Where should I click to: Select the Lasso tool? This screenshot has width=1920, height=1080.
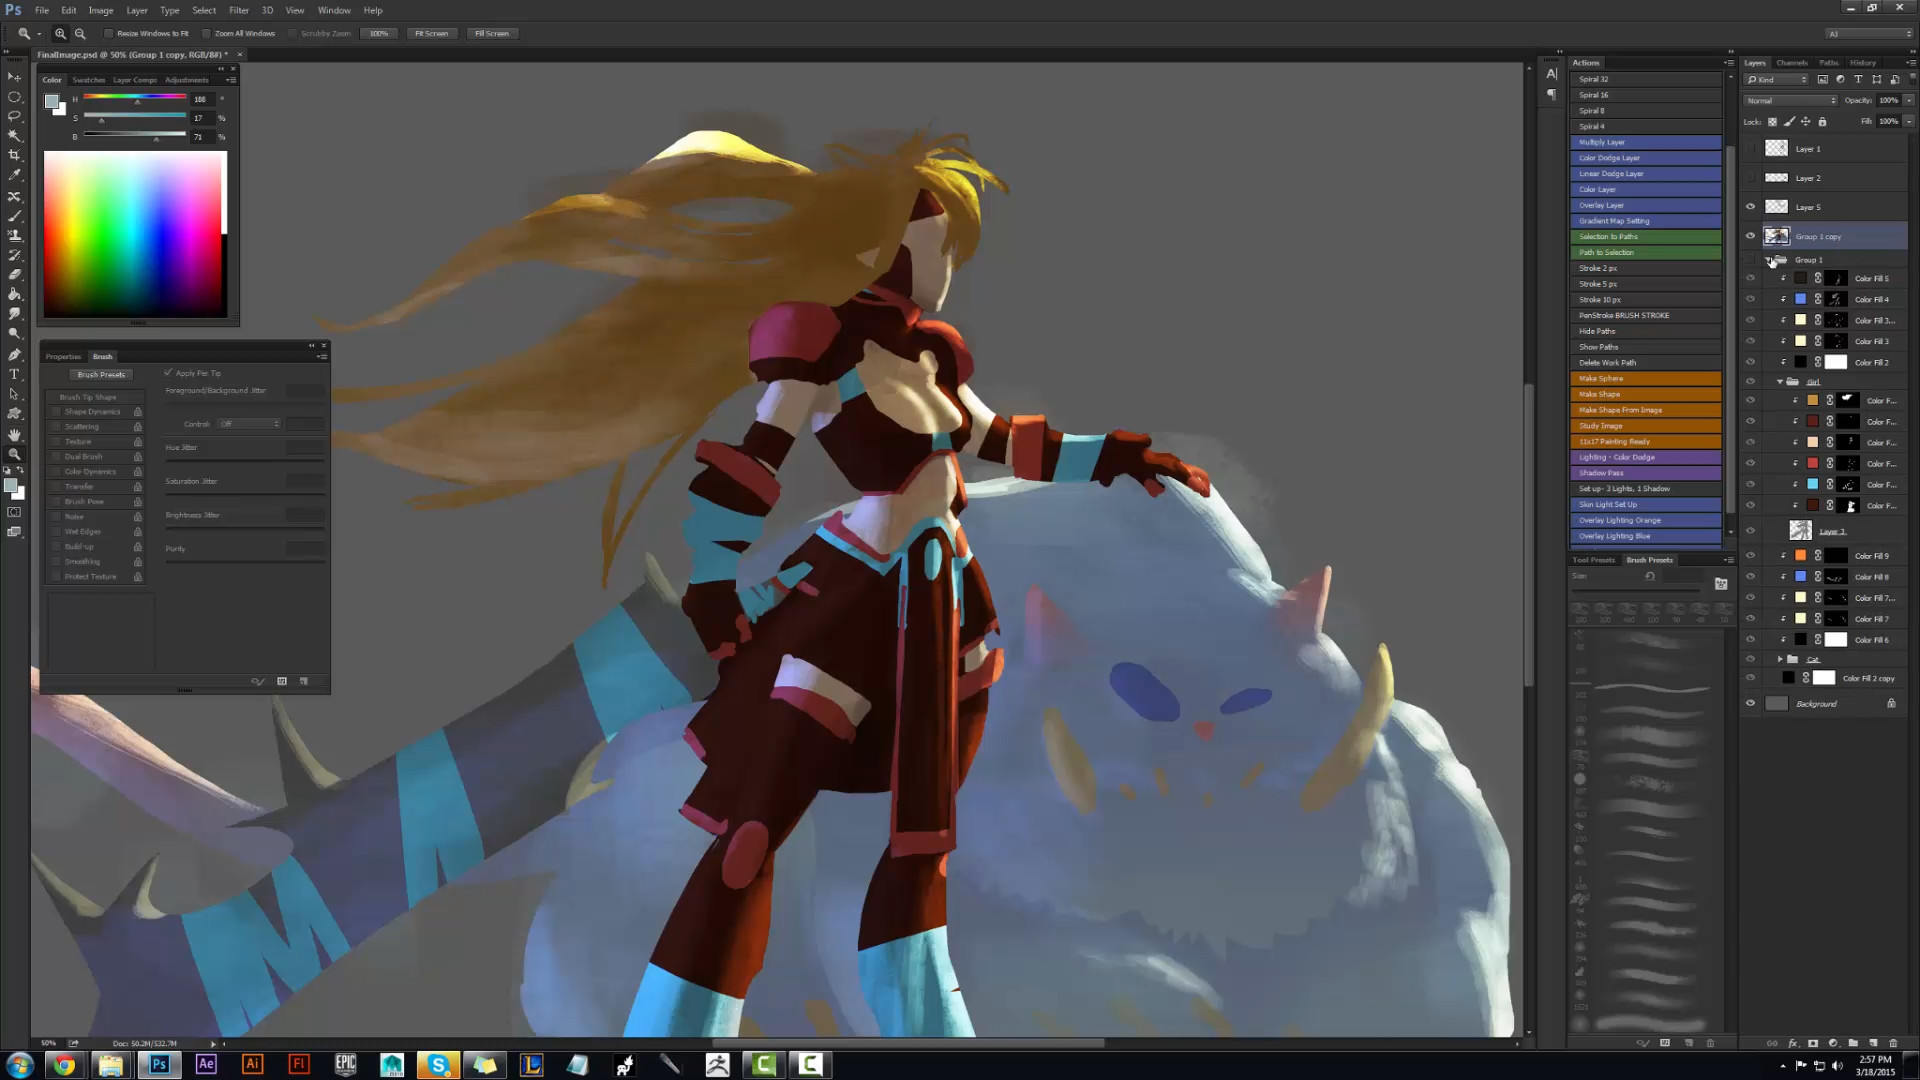14,116
